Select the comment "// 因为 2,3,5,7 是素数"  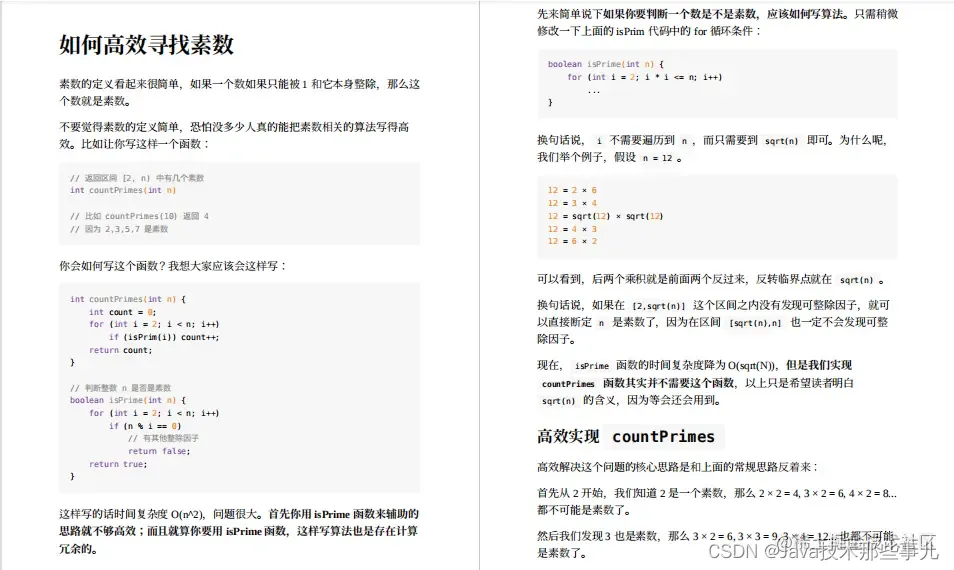click(x=119, y=229)
